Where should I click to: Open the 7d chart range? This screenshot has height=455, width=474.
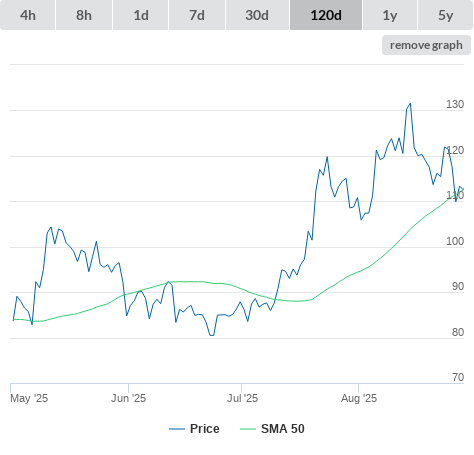tap(197, 15)
